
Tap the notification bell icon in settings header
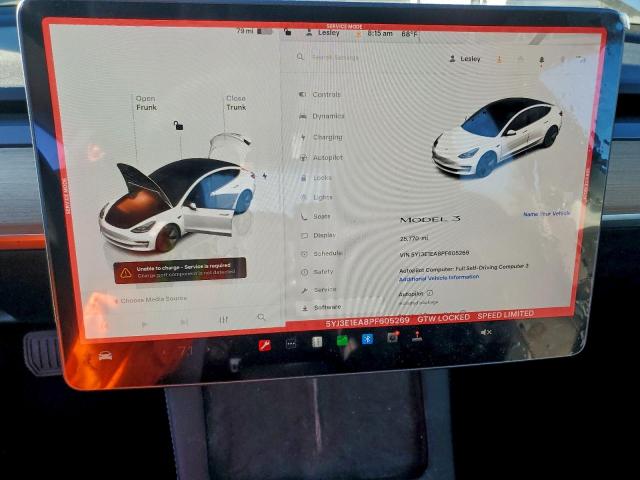point(541,60)
